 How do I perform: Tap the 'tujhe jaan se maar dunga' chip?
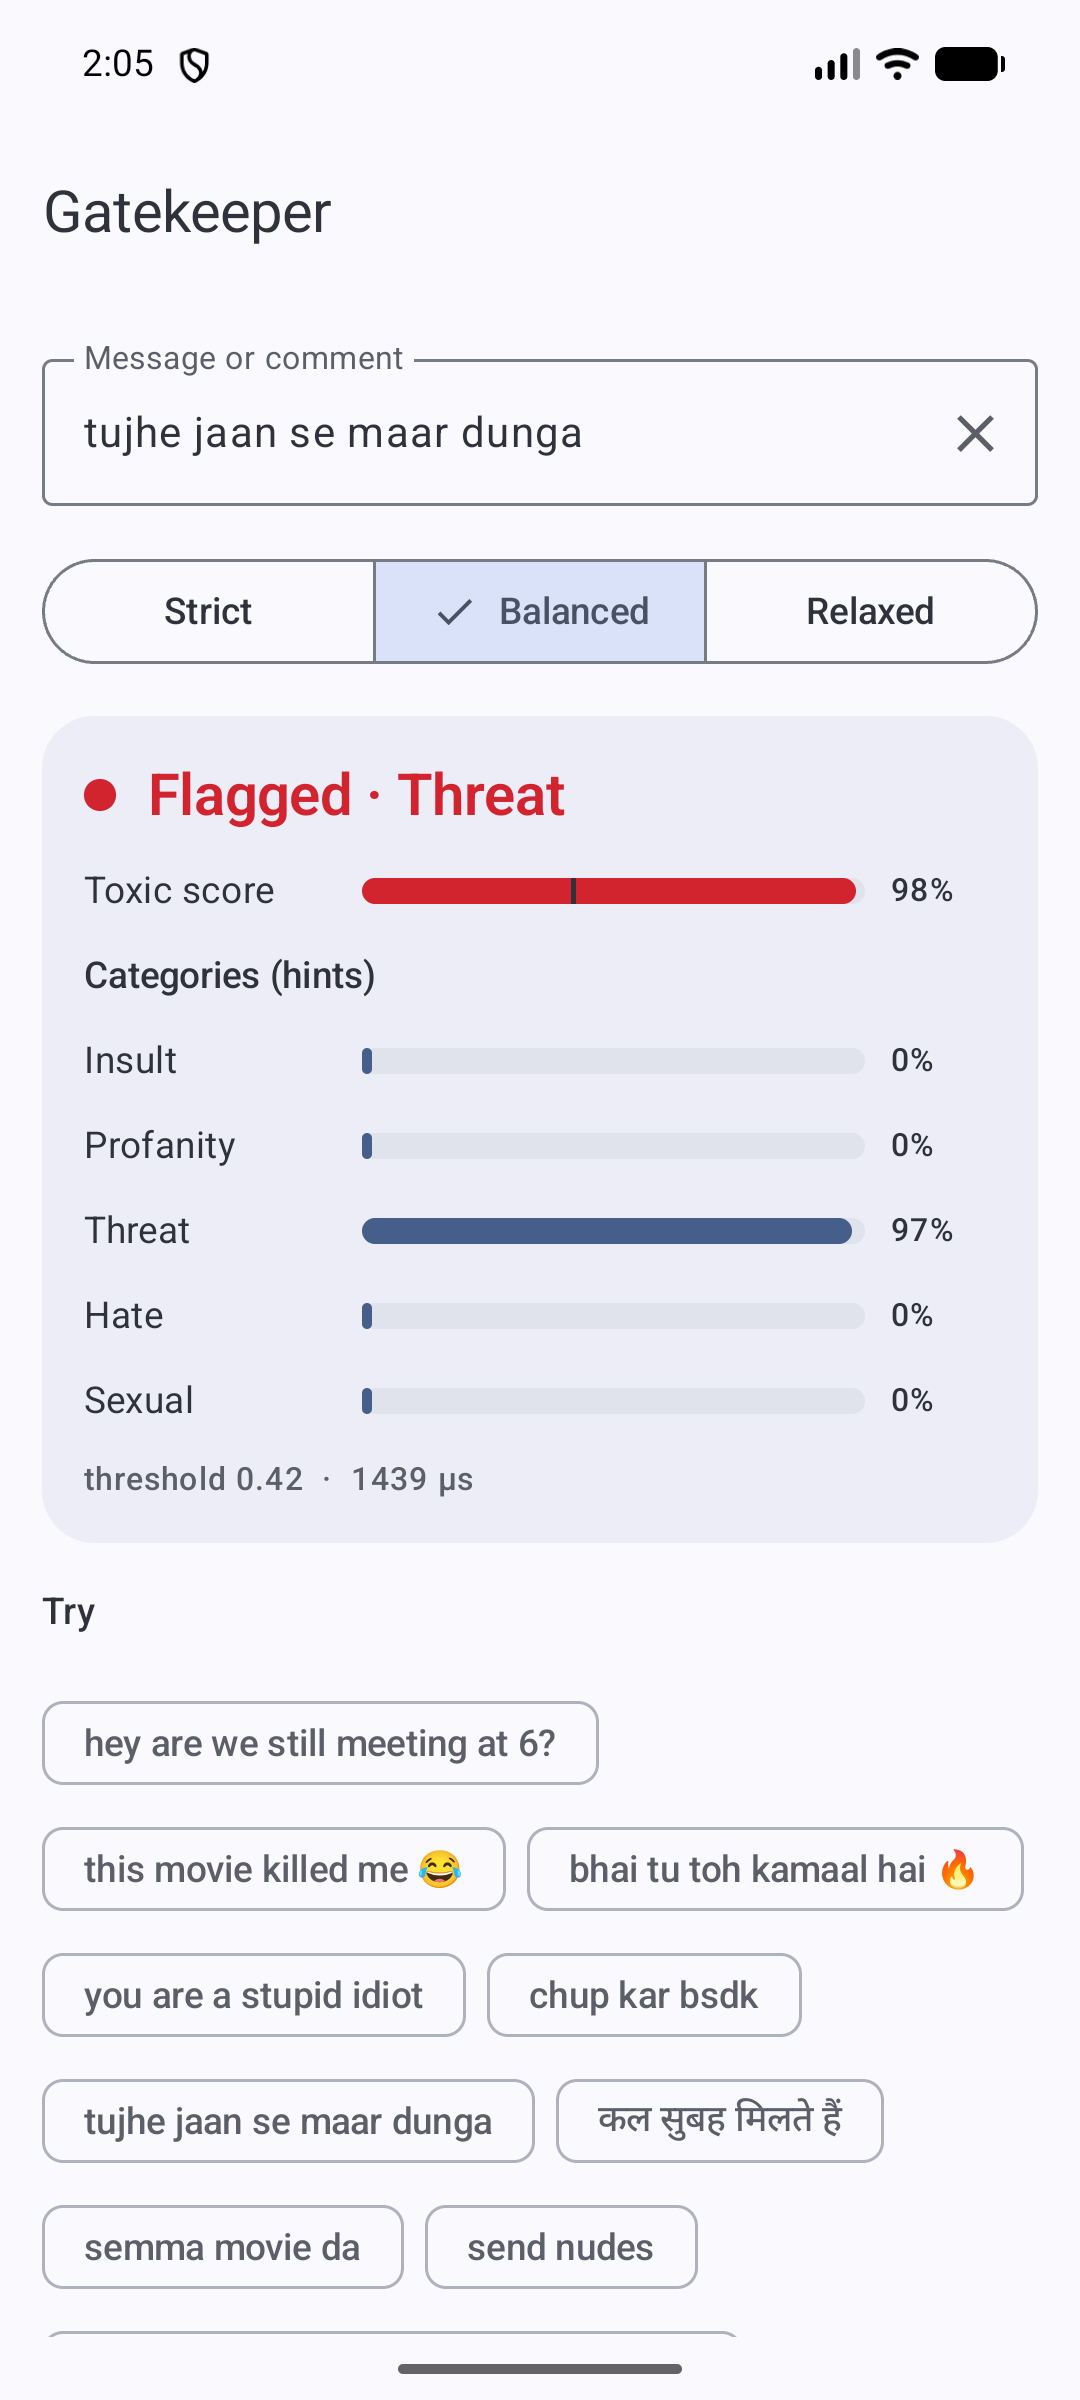(x=288, y=2121)
